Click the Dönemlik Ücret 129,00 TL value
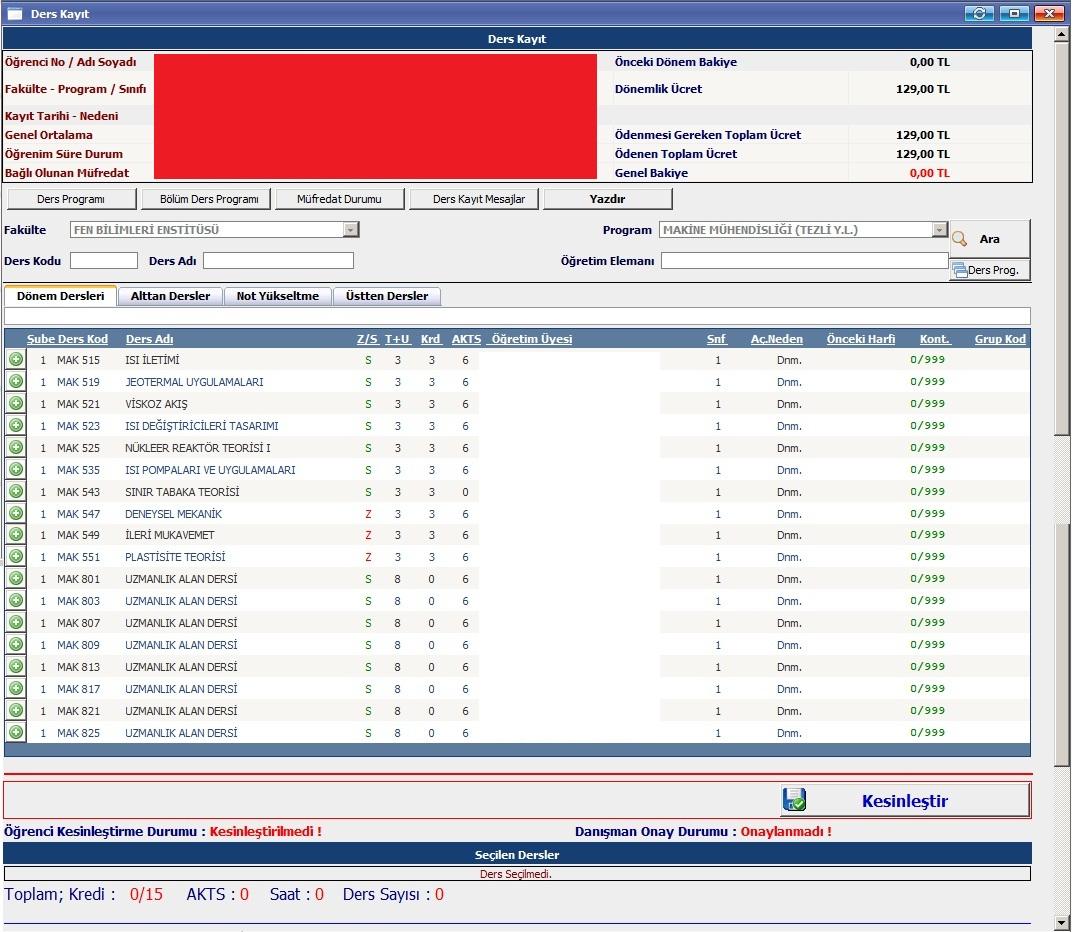Viewport: 1074px width, 932px height. (x=923, y=89)
